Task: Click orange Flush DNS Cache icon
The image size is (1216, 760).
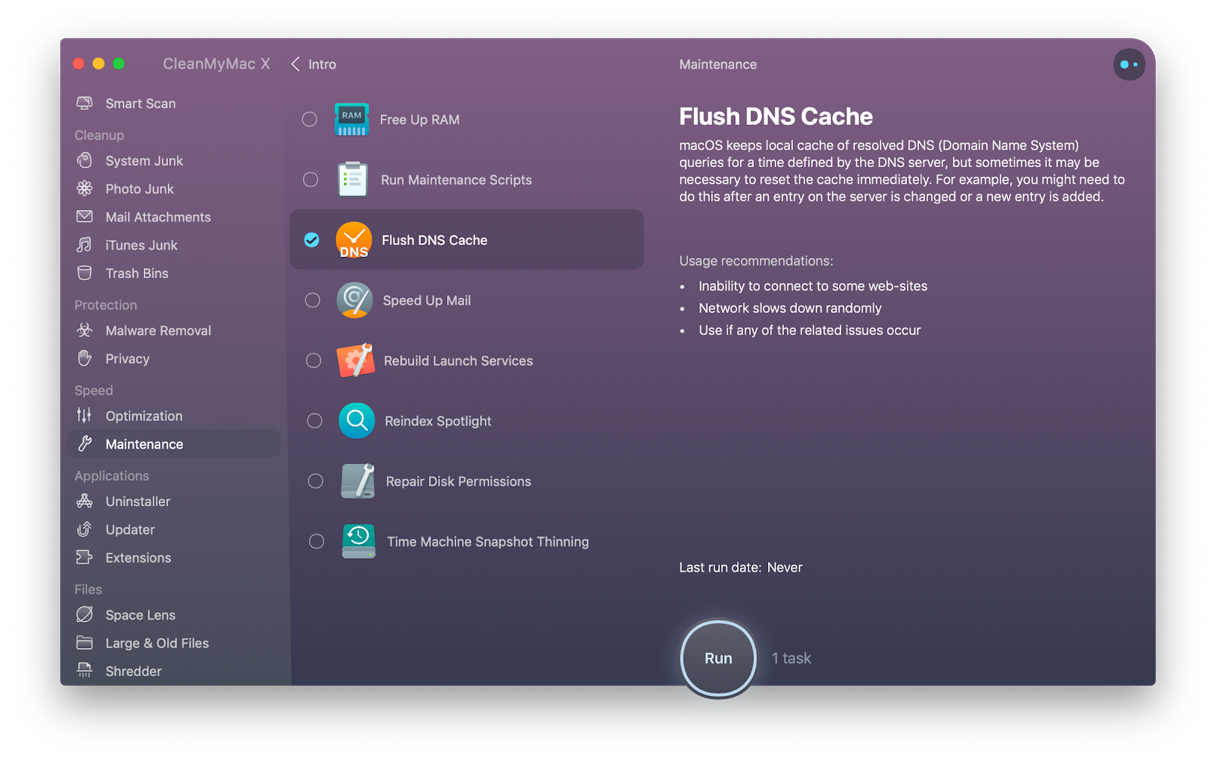Action: click(354, 240)
